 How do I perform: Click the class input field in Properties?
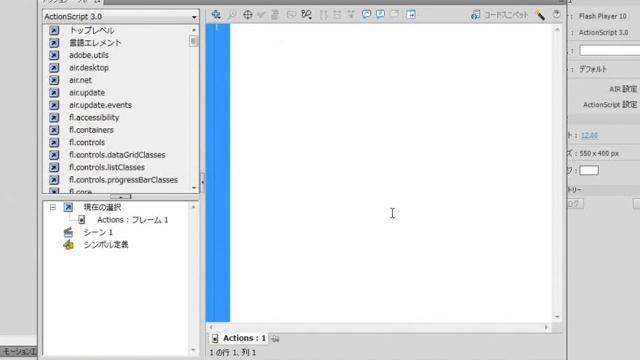610,51
